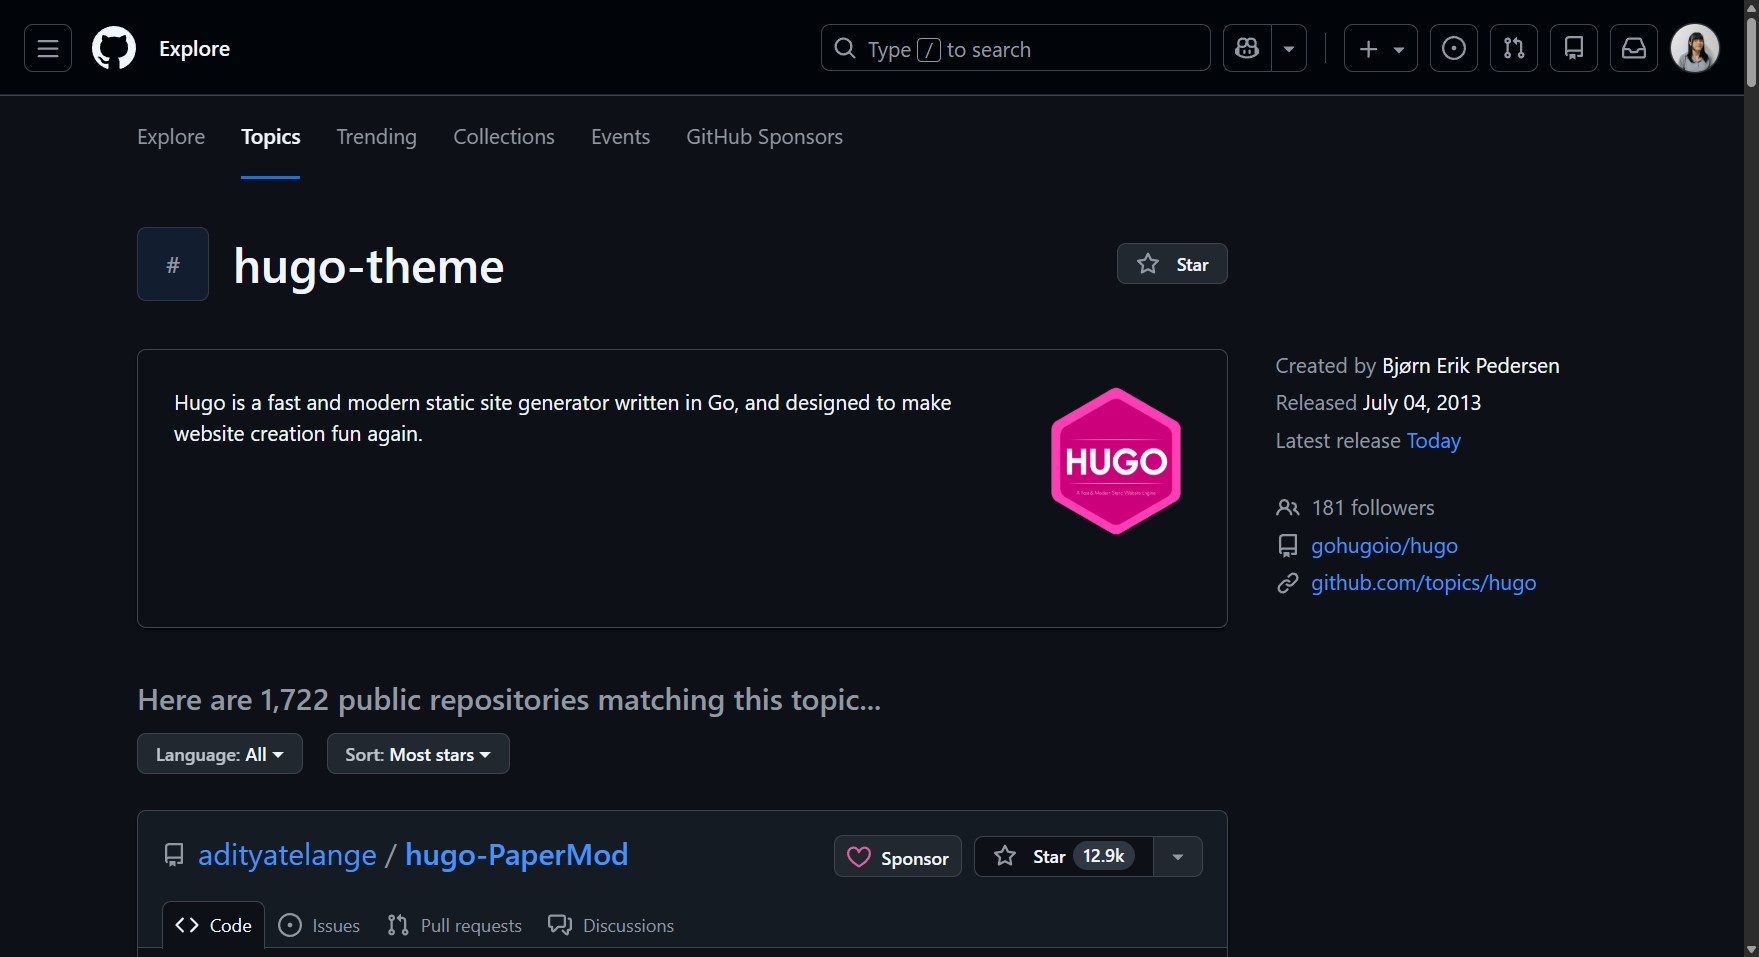Expand the Copilot options chevron
Screen dimensions: 1759x957
click(x=1288, y=47)
